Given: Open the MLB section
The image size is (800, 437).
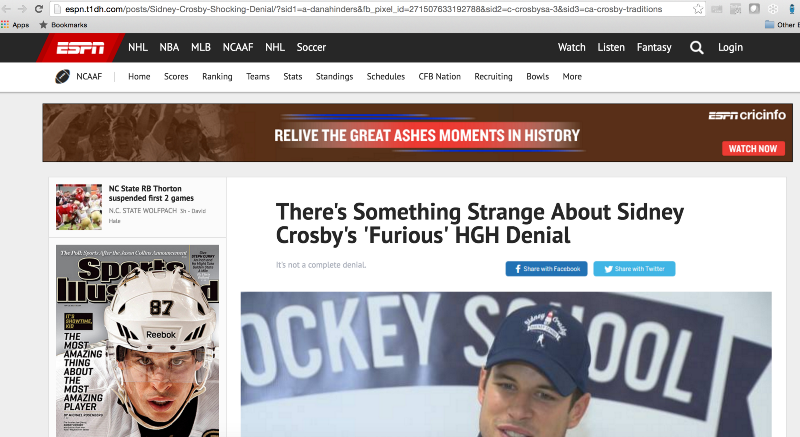Looking at the screenshot, I should click(x=201, y=47).
